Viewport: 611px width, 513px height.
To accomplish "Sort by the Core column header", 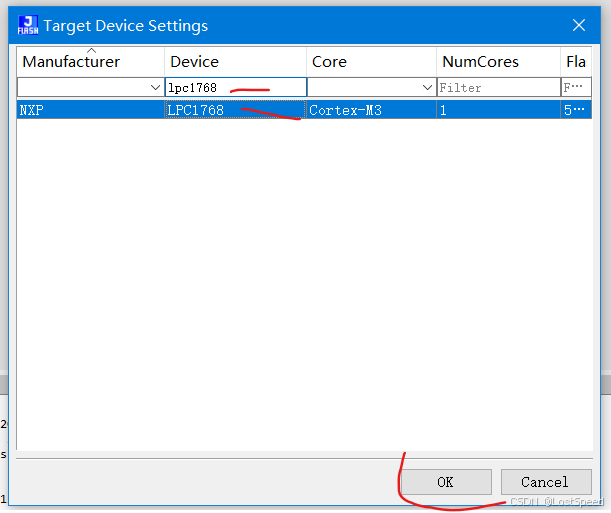I will point(371,62).
